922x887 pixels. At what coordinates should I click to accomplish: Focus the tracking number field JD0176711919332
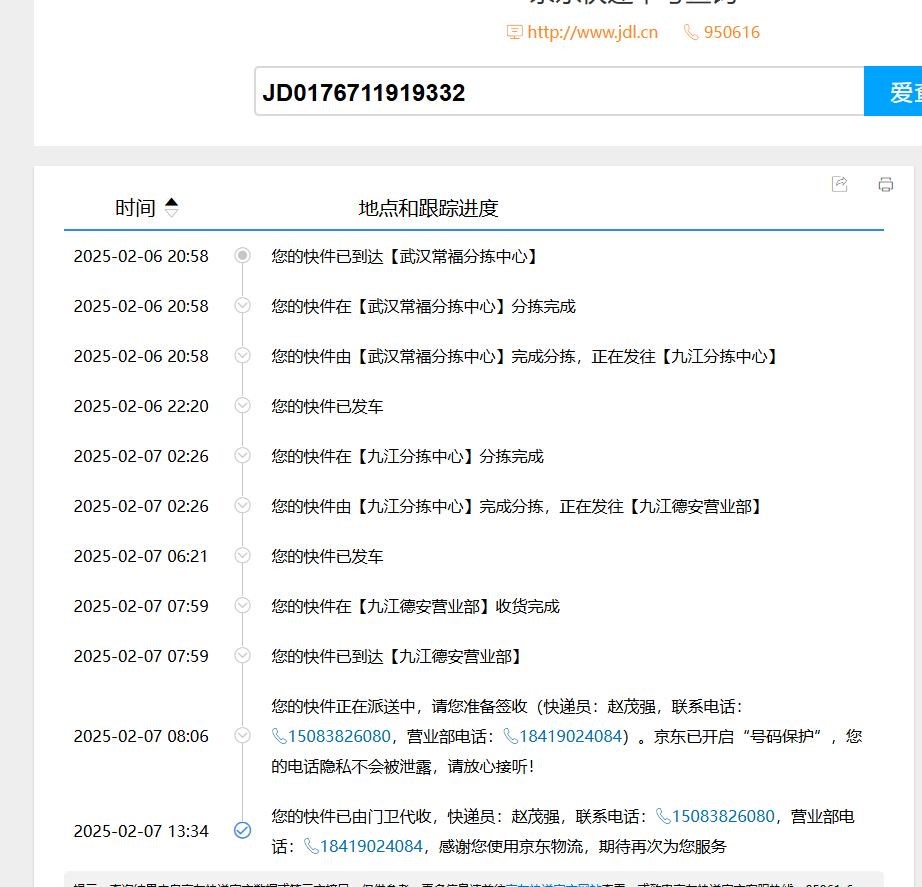point(559,91)
